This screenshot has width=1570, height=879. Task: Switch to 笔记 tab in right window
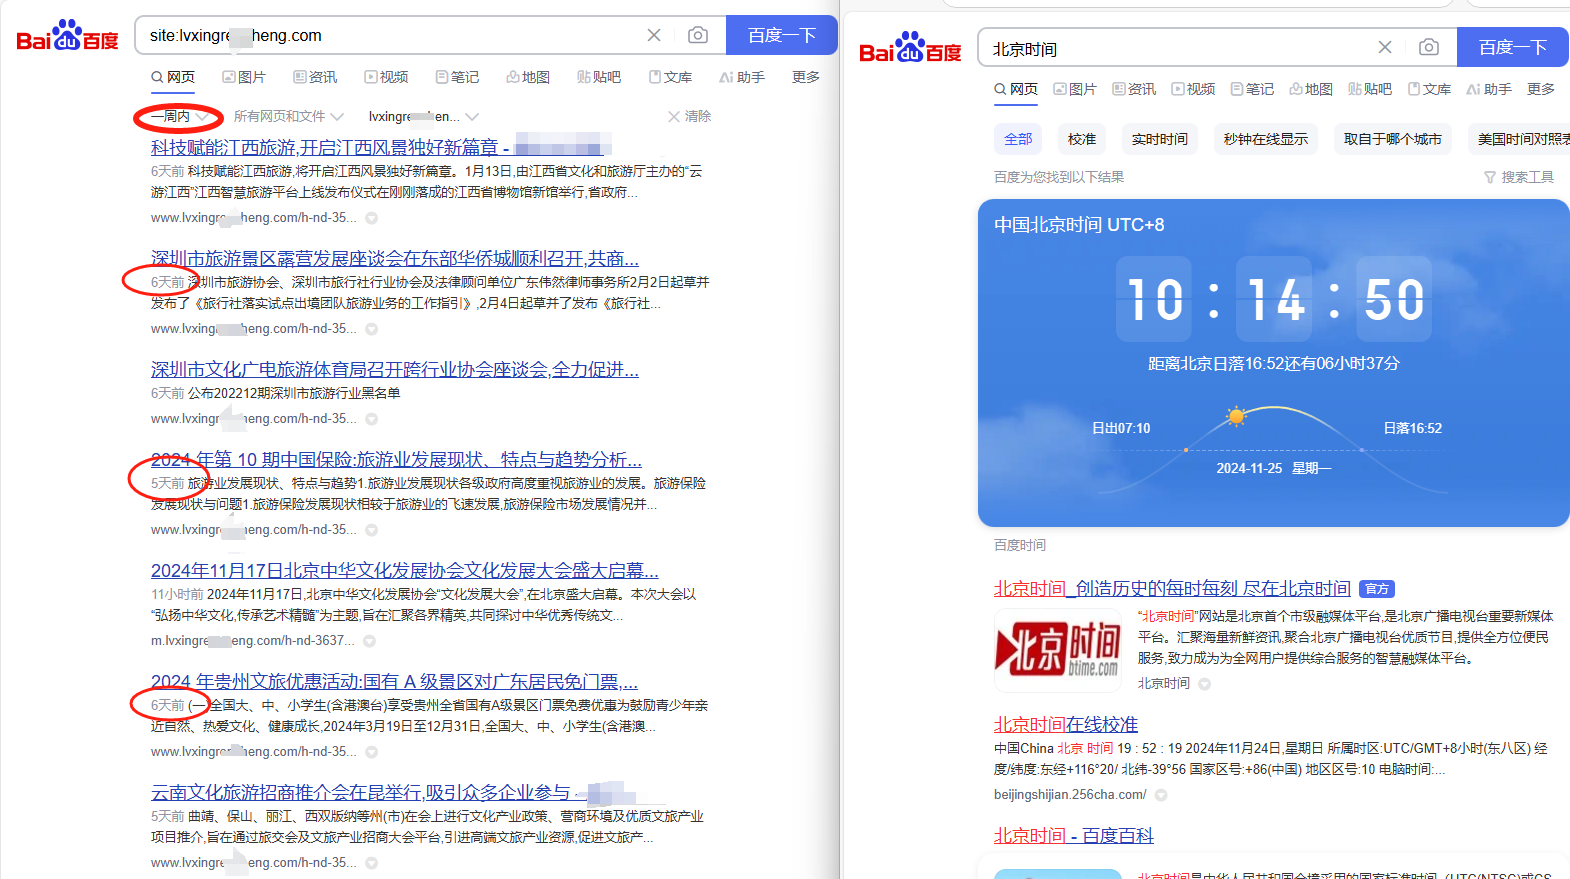pyautogui.click(x=1252, y=89)
